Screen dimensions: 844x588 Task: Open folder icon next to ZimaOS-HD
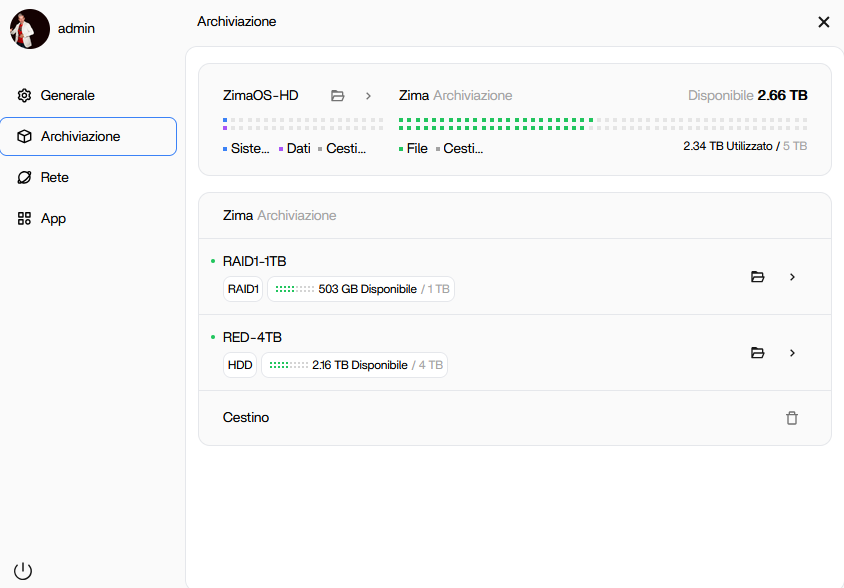coord(338,96)
